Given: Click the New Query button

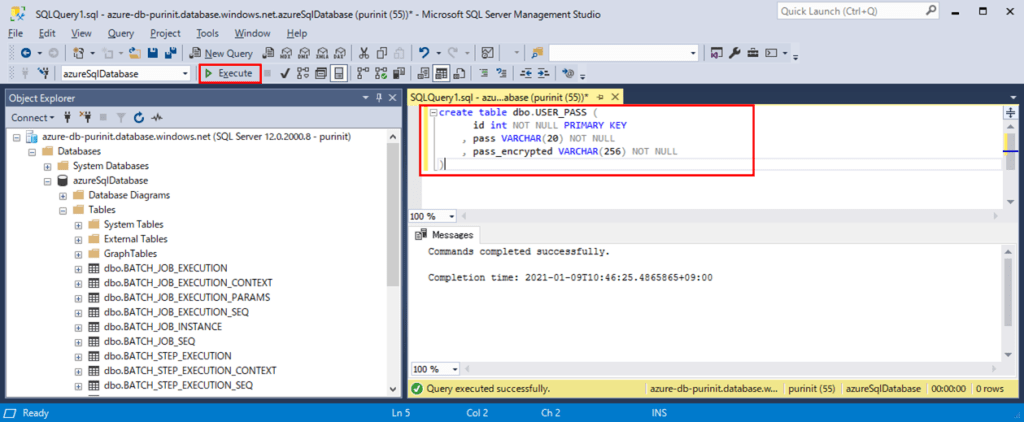Looking at the screenshot, I should [221, 54].
